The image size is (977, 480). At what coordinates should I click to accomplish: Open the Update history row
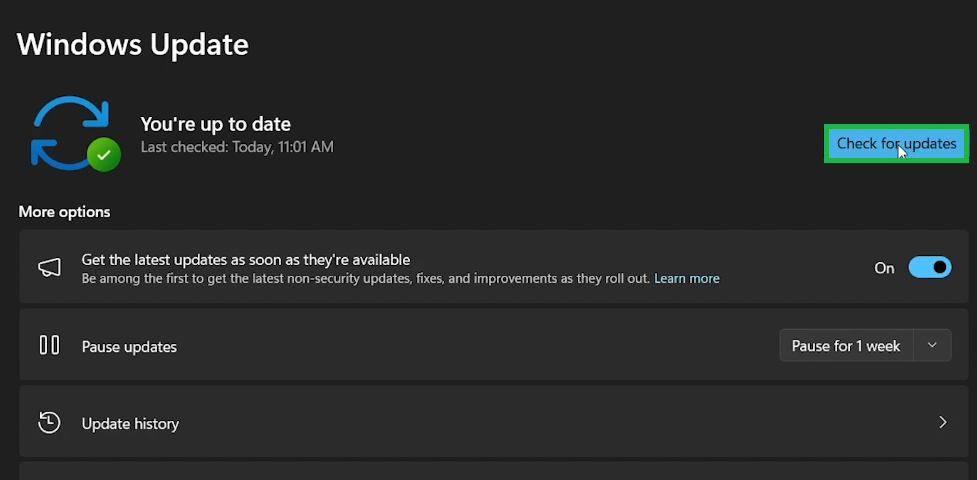(x=493, y=421)
